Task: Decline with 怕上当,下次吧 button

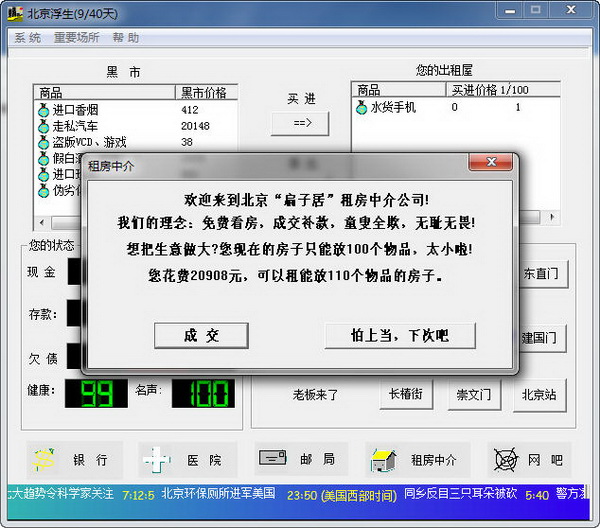Action: click(x=399, y=335)
